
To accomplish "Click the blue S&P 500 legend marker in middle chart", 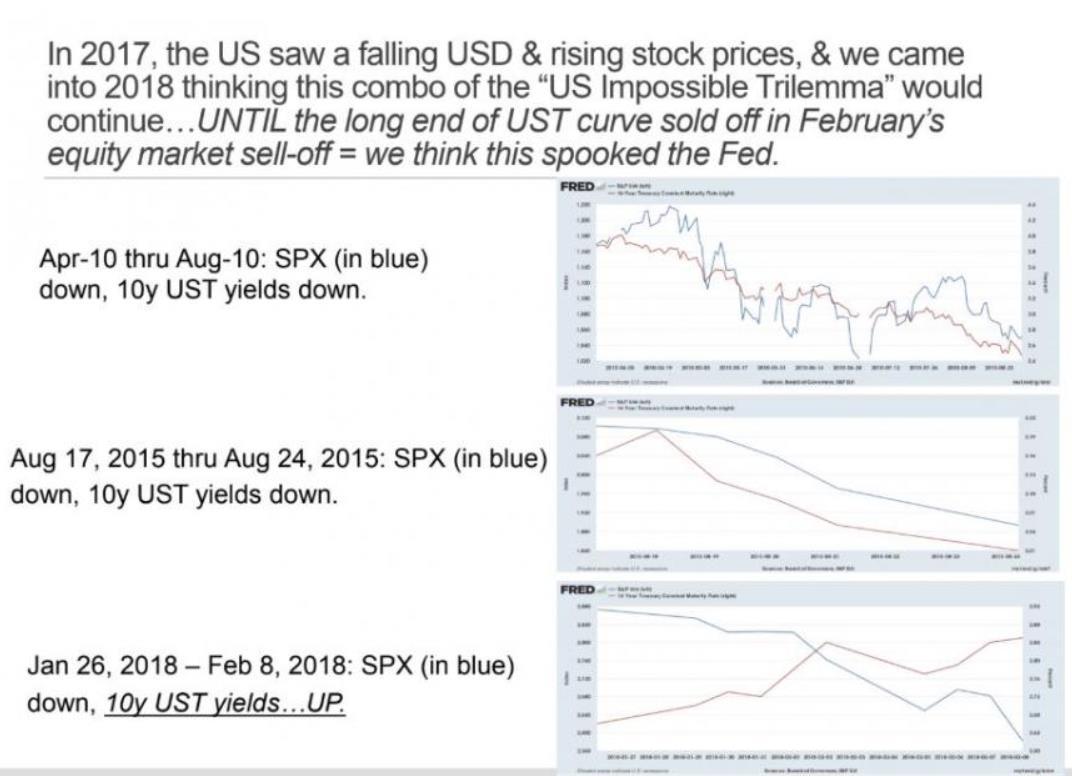I will click(612, 398).
